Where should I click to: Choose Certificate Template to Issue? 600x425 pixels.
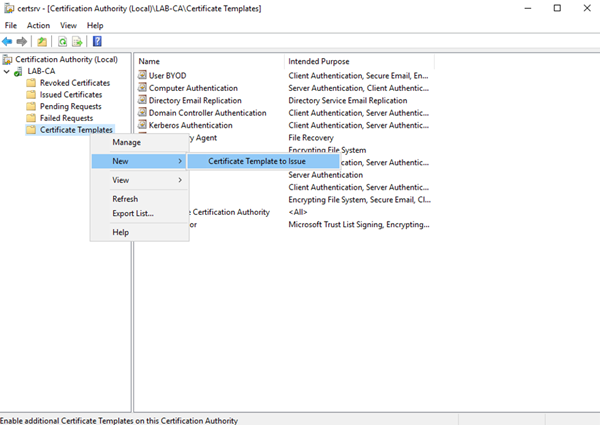(x=256, y=161)
